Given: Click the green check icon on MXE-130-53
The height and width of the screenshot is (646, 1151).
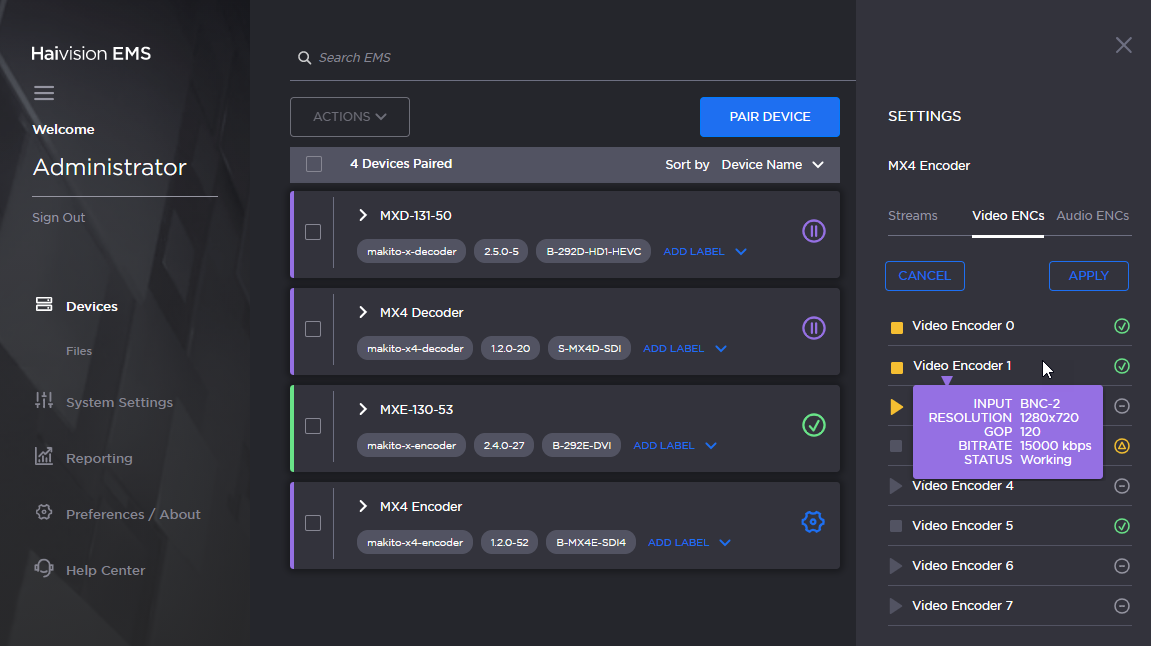Looking at the screenshot, I should click(813, 426).
